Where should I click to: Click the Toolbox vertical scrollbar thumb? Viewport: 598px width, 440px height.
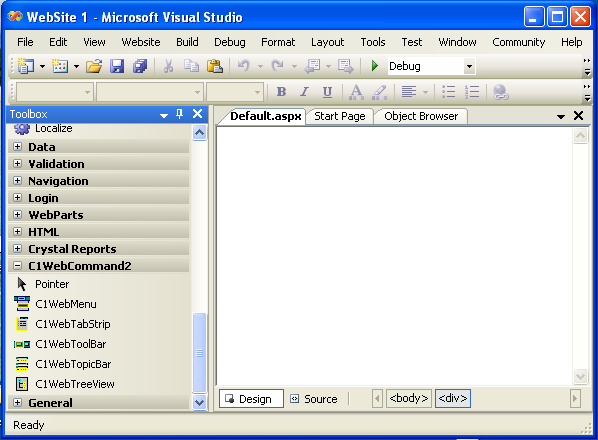pyautogui.click(x=199, y=352)
